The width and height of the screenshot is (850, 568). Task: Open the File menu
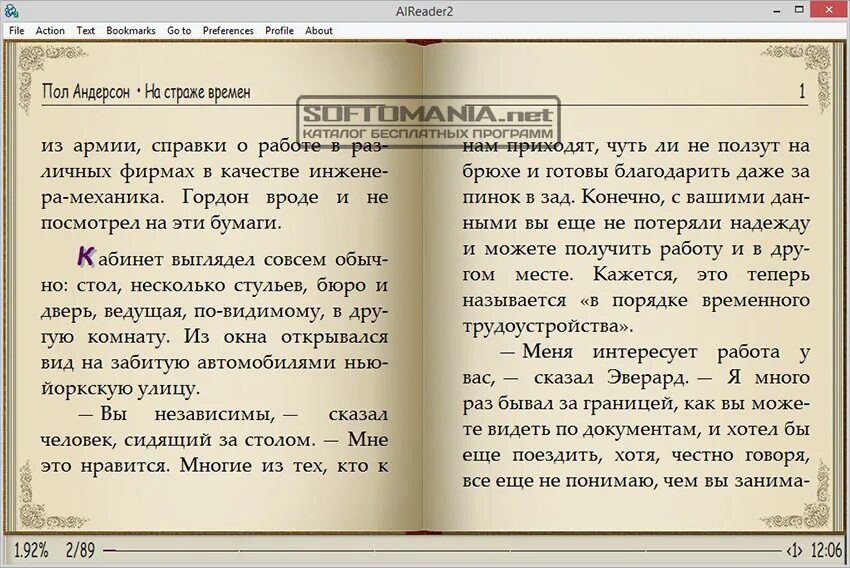[16, 31]
